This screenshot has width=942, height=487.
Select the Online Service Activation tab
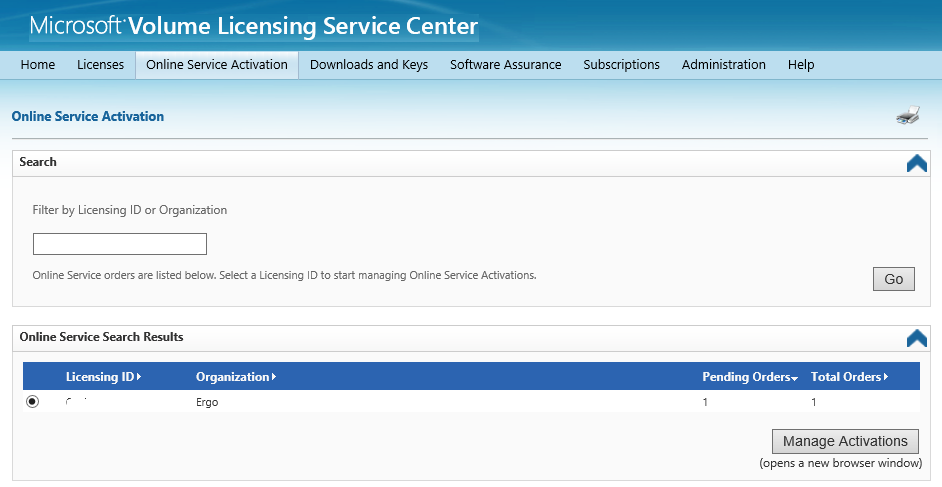[x=217, y=65]
